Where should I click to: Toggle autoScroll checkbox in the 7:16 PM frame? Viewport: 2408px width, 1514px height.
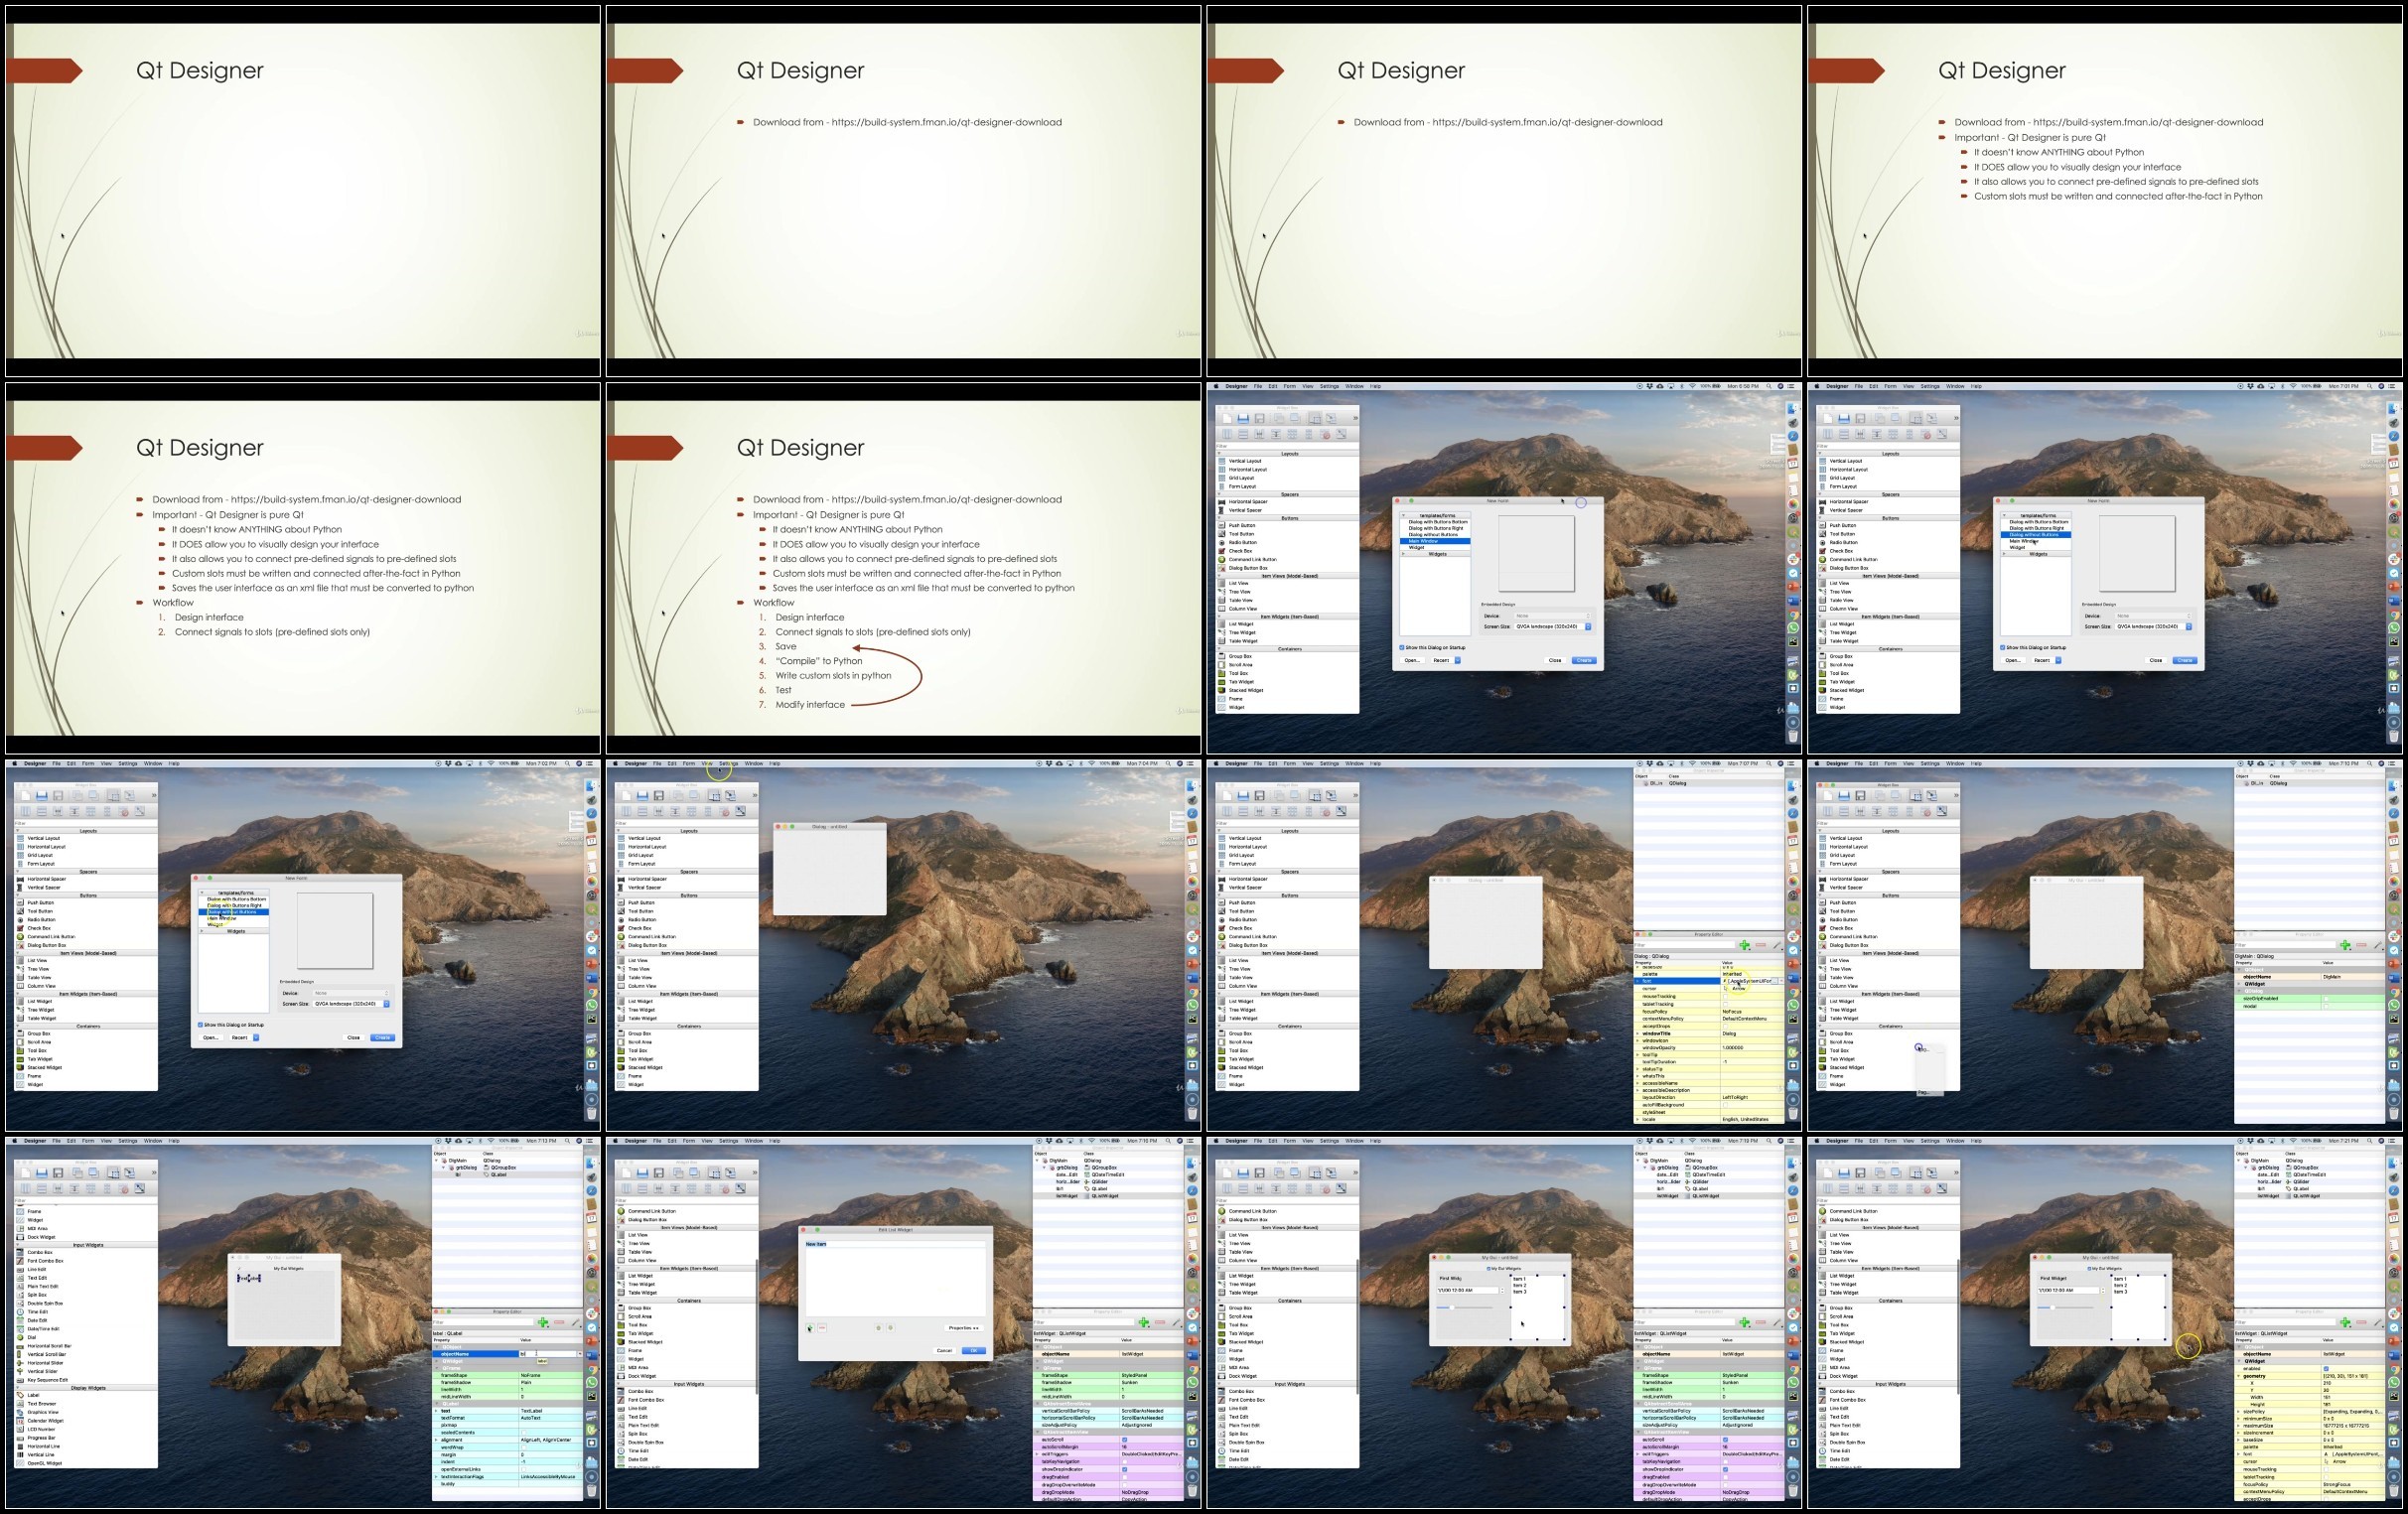[1124, 1440]
